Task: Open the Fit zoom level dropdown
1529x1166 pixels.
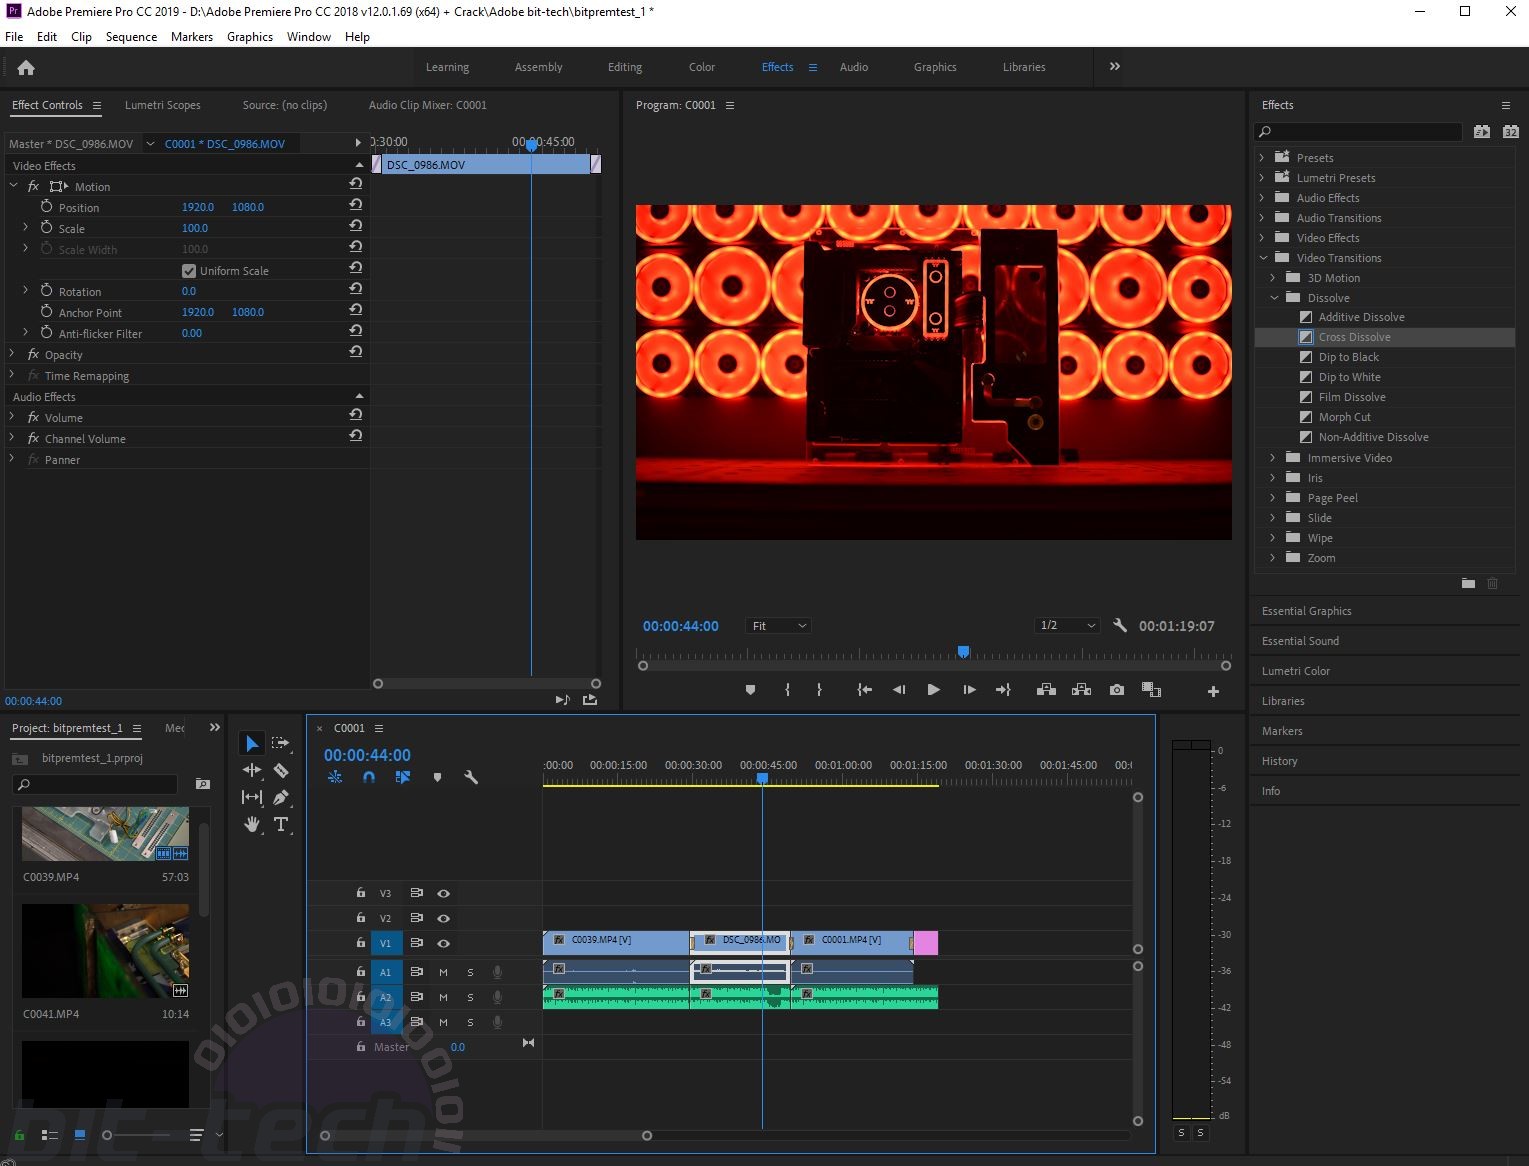Action: pyautogui.click(x=778, y=626)
